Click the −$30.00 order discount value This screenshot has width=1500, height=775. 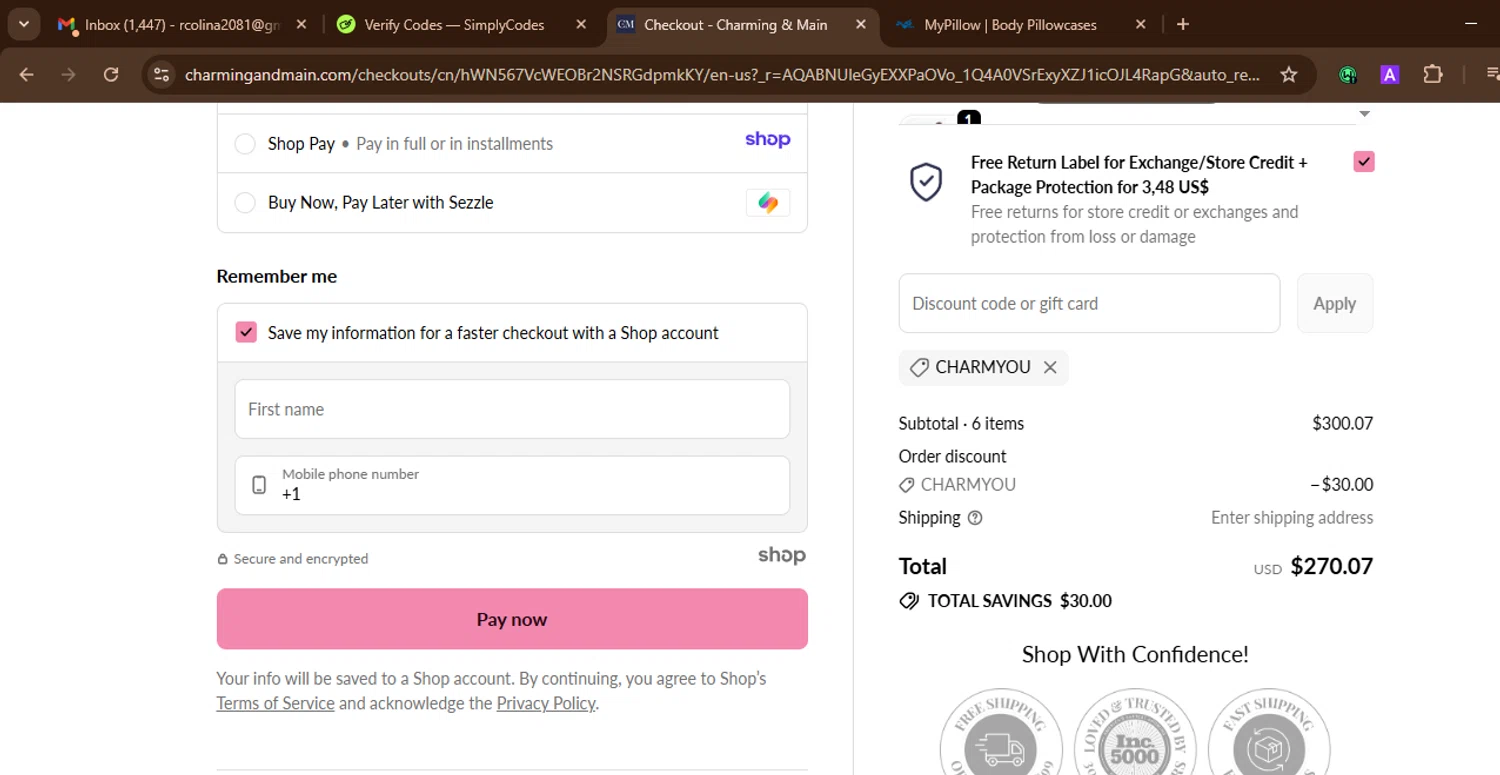point(1342,484)
